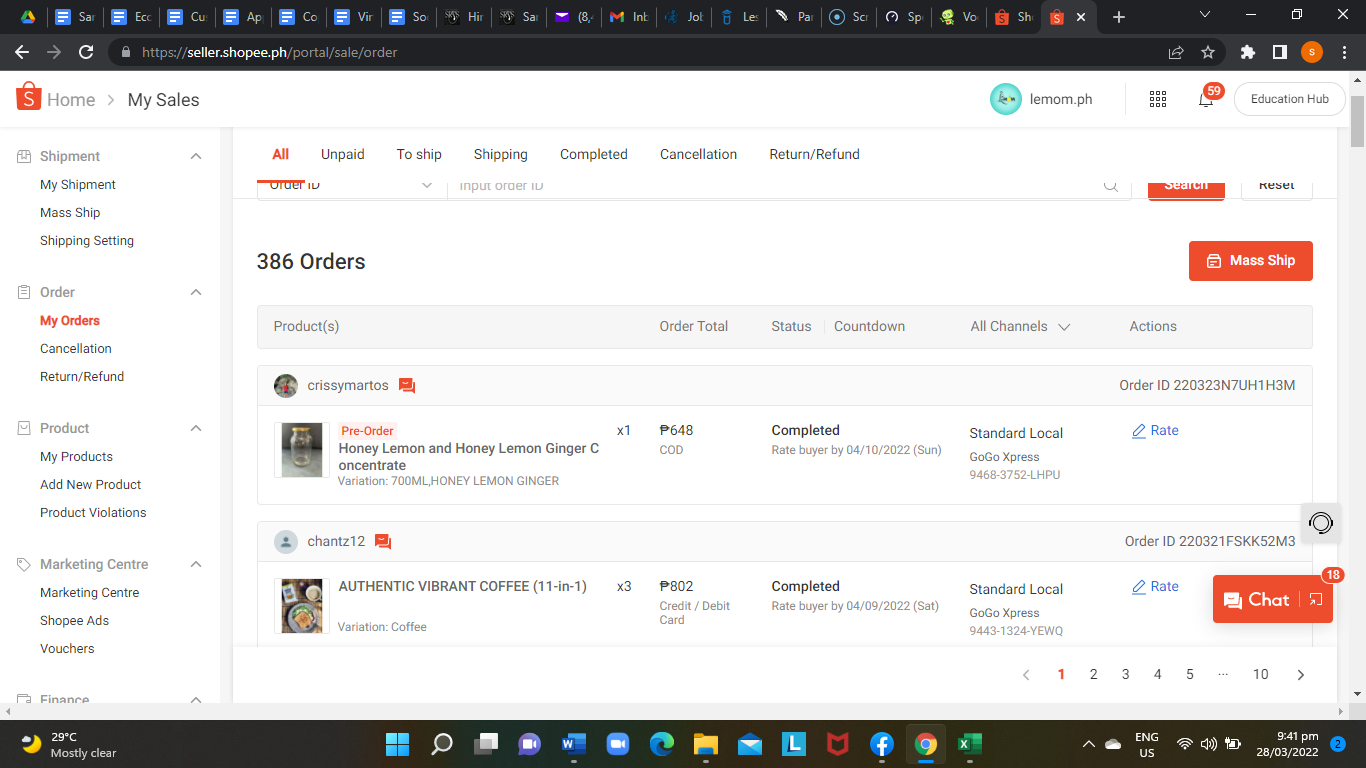Go back with the browser back arrow
1366x768 pixels.
pos(22,52)
